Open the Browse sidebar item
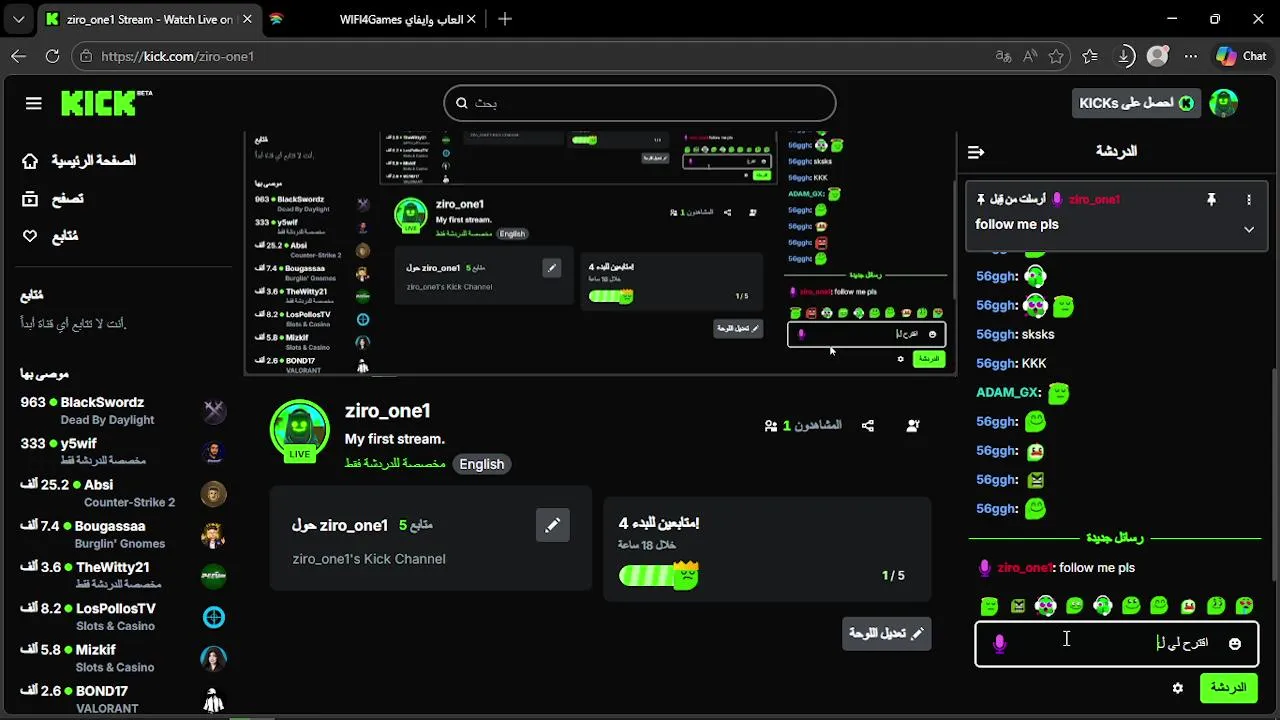1280x720 pixels. (x=54, y=199)
